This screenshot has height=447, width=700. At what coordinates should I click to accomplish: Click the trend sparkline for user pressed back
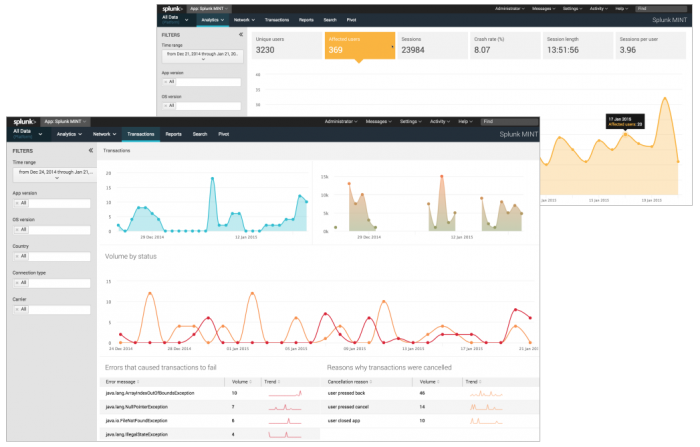(x=486, y=393)
